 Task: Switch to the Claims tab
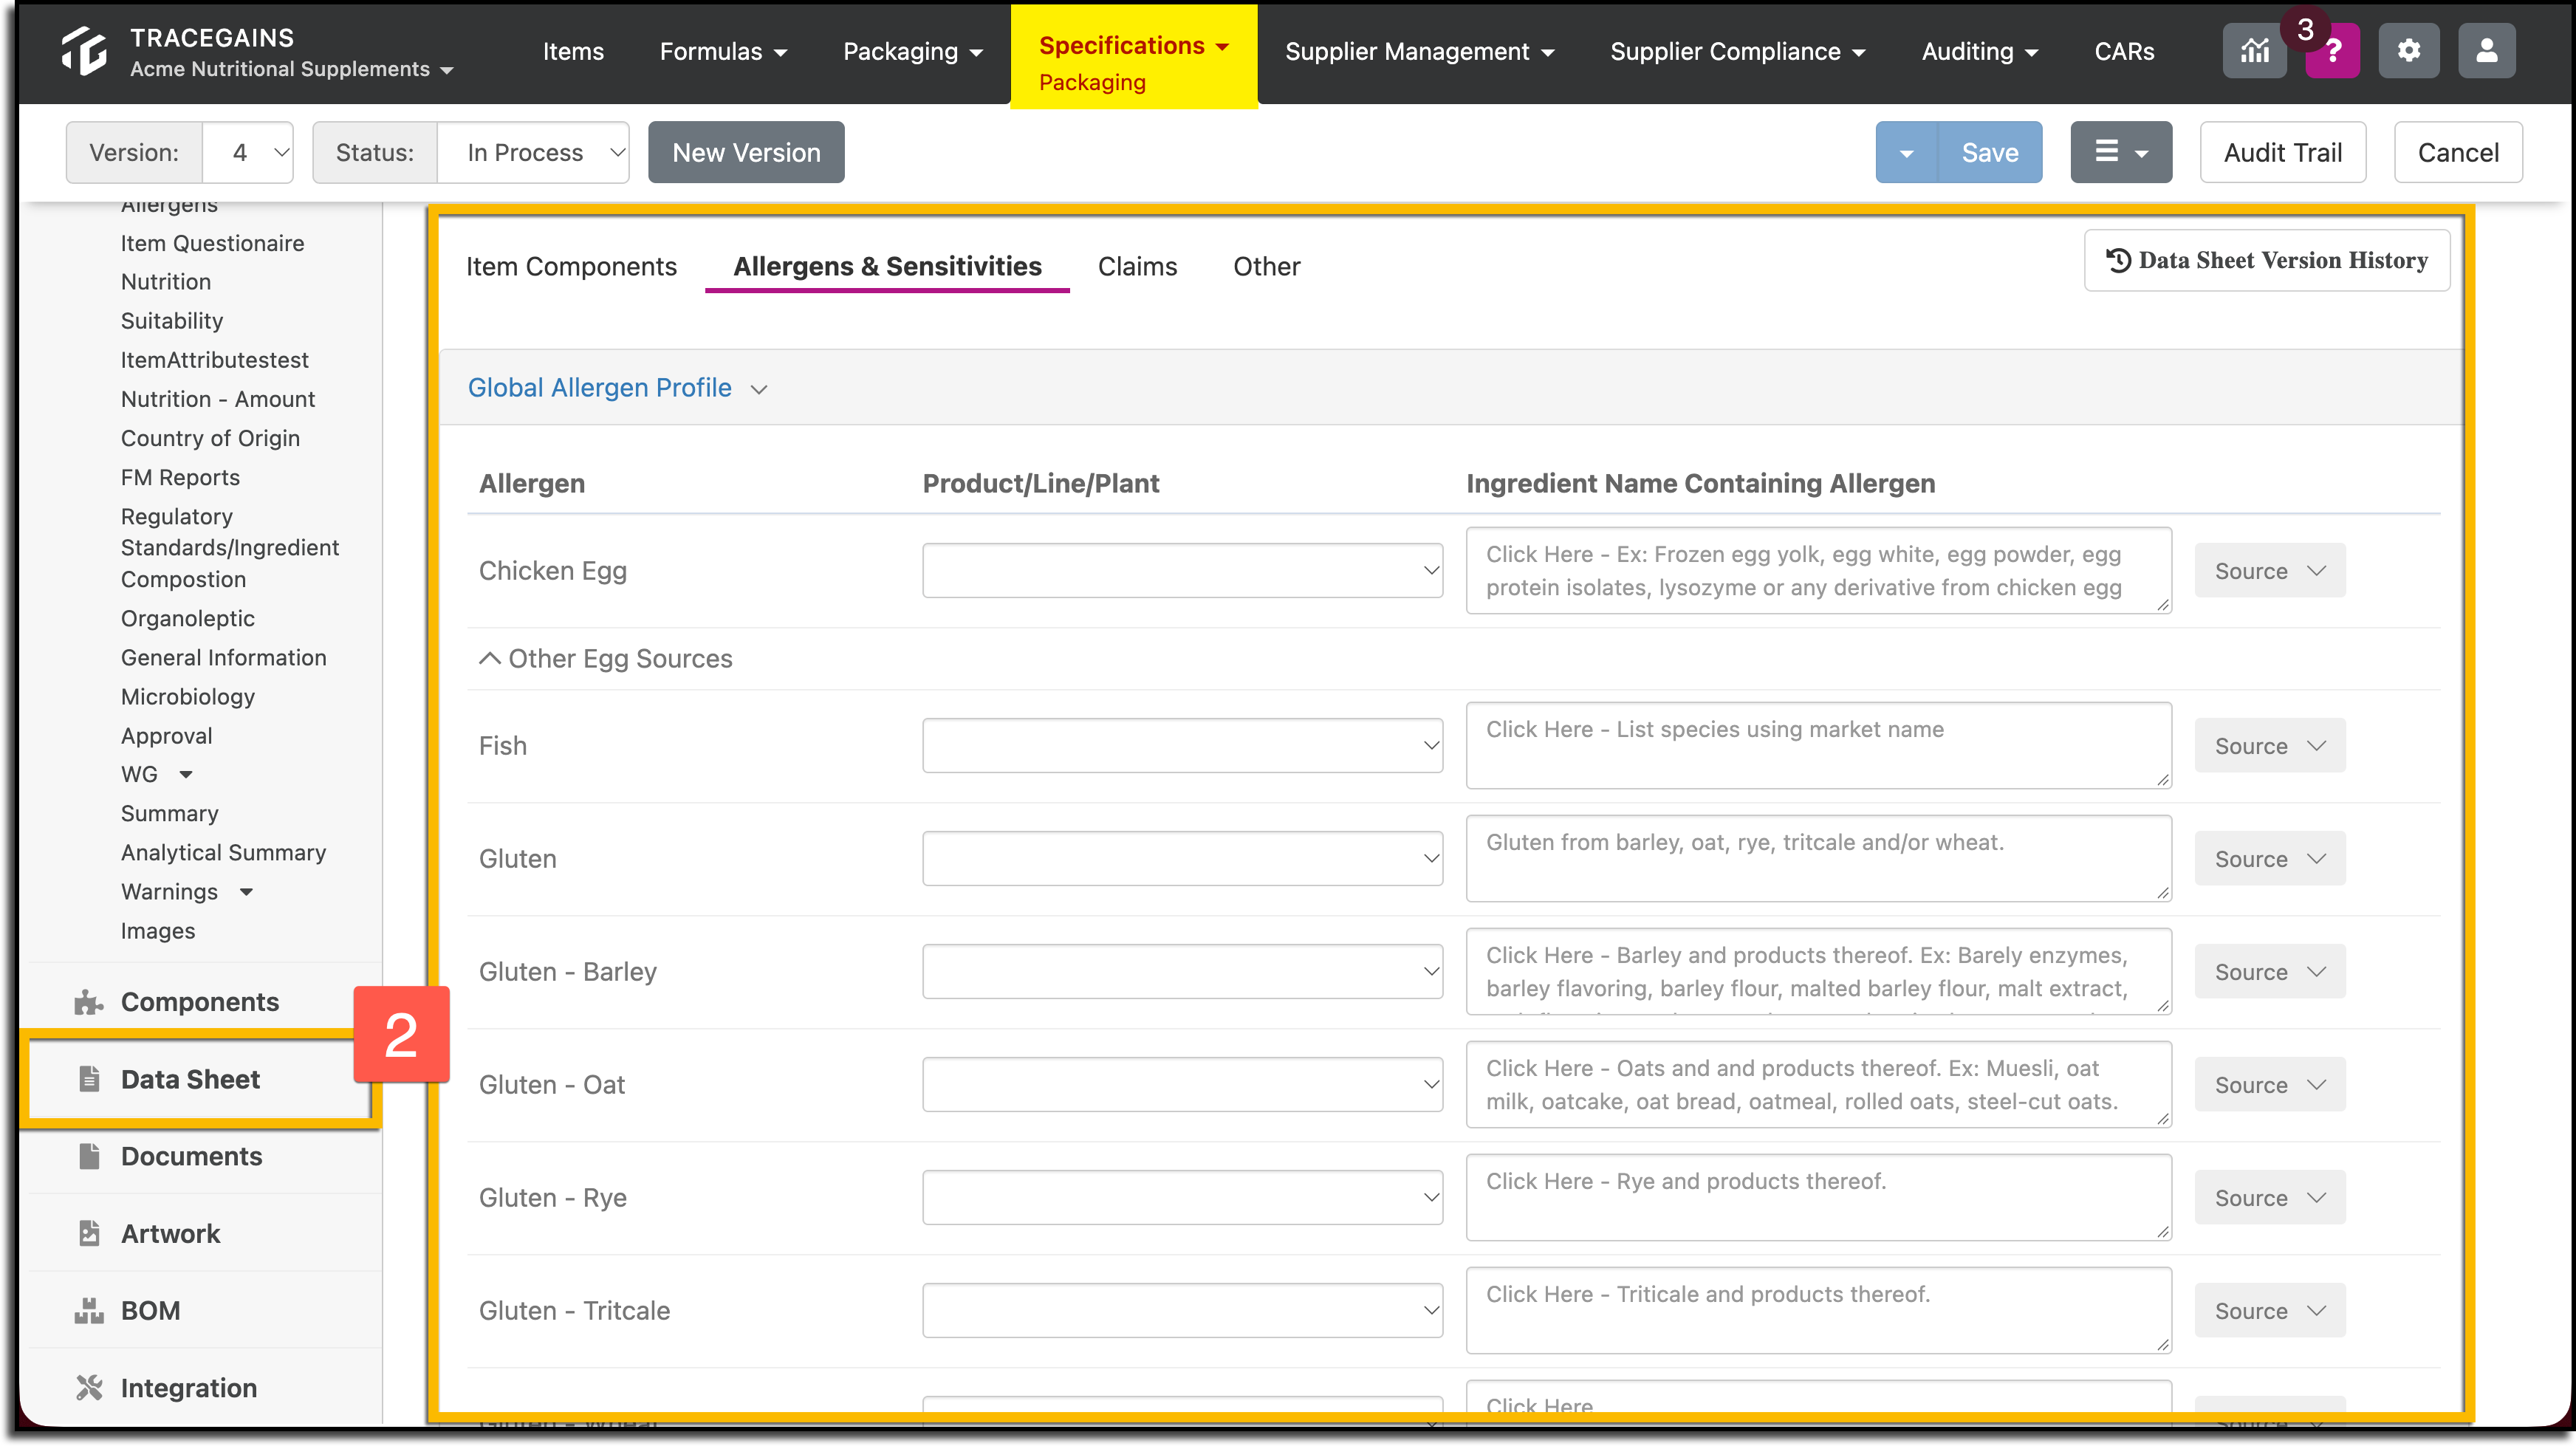pyautogui.click(x=1137, y=267)
